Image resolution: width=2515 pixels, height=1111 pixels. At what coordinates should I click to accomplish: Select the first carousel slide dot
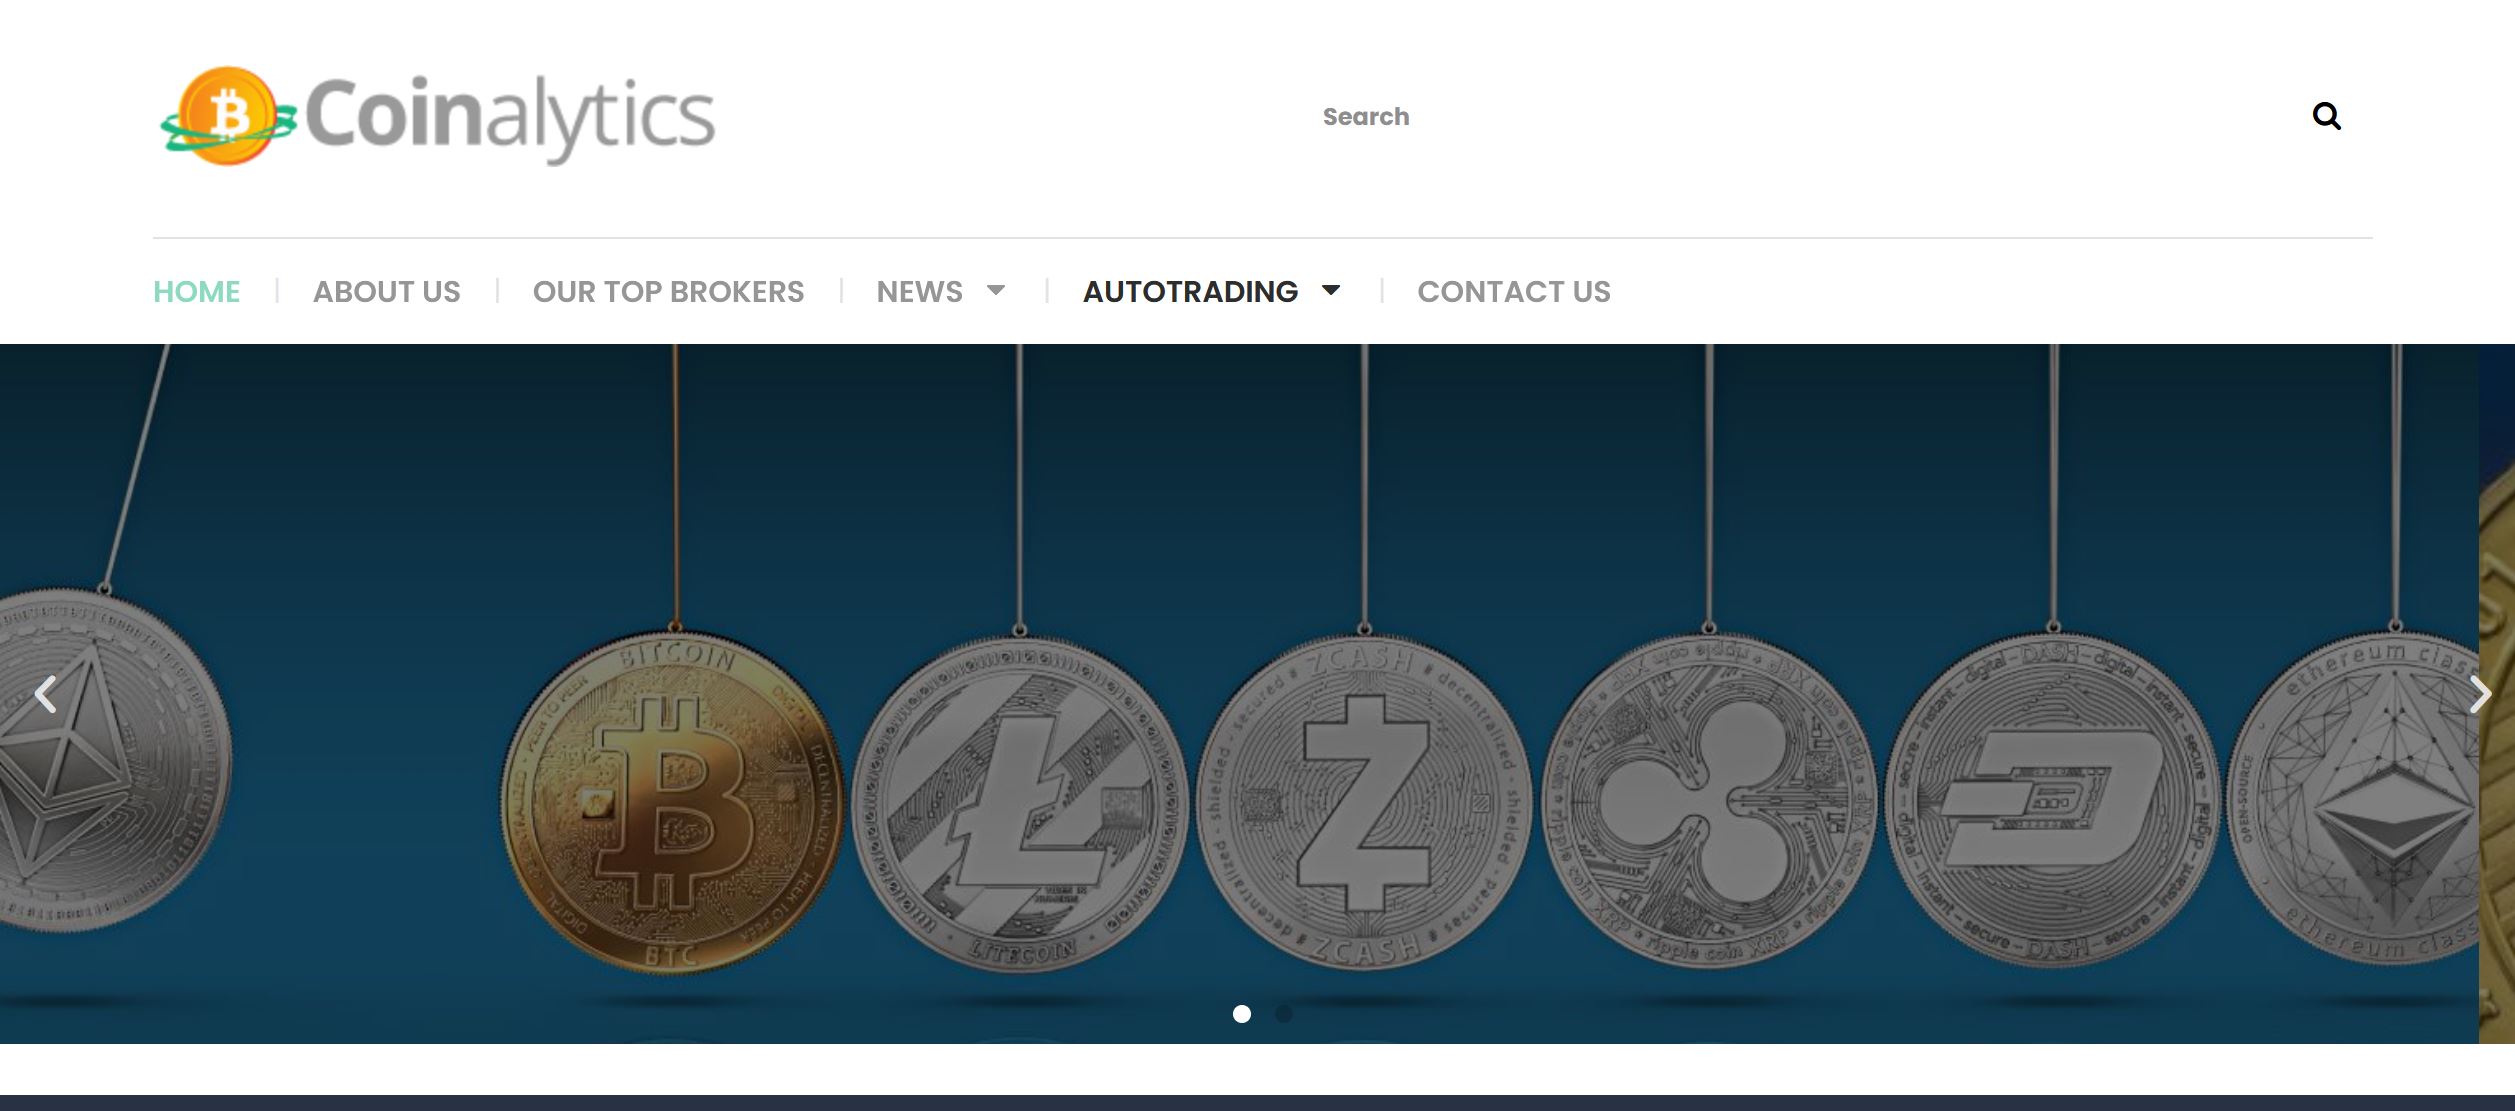[x=1242, y=1014]
